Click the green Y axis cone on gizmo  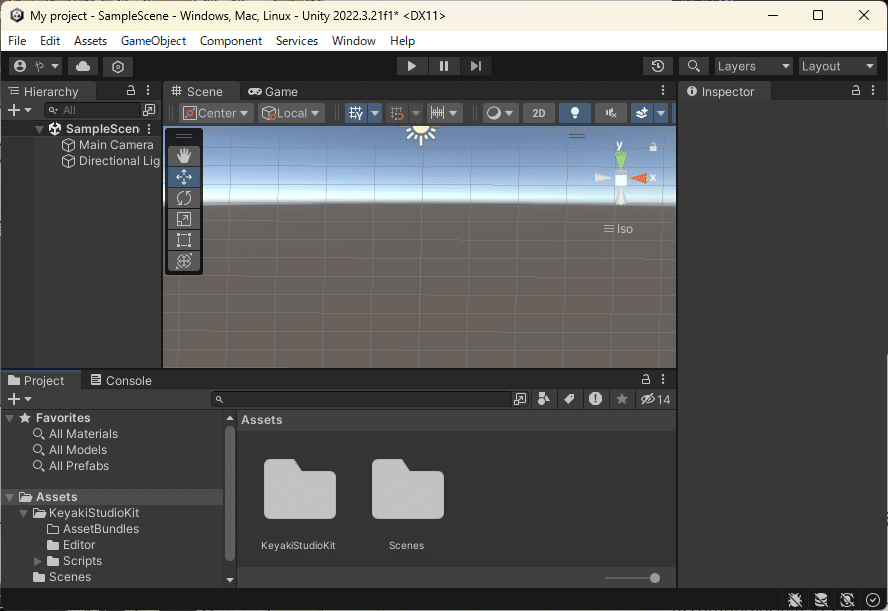pos(621,160)
